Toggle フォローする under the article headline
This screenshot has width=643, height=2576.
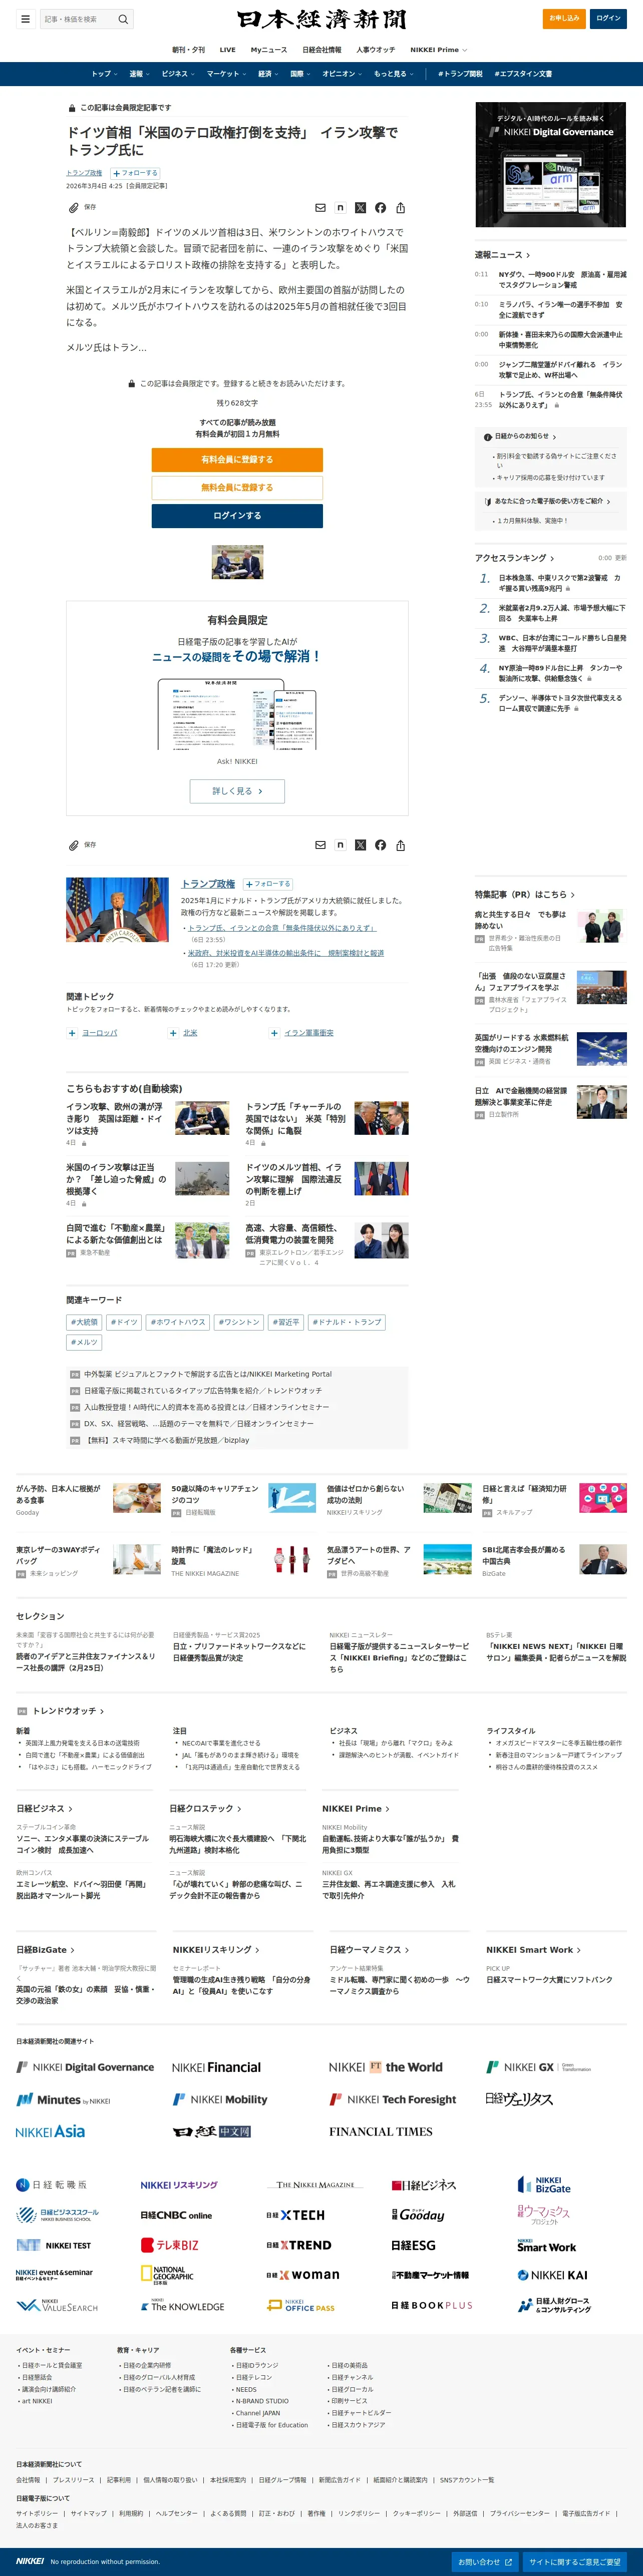[x=135, y=173]
